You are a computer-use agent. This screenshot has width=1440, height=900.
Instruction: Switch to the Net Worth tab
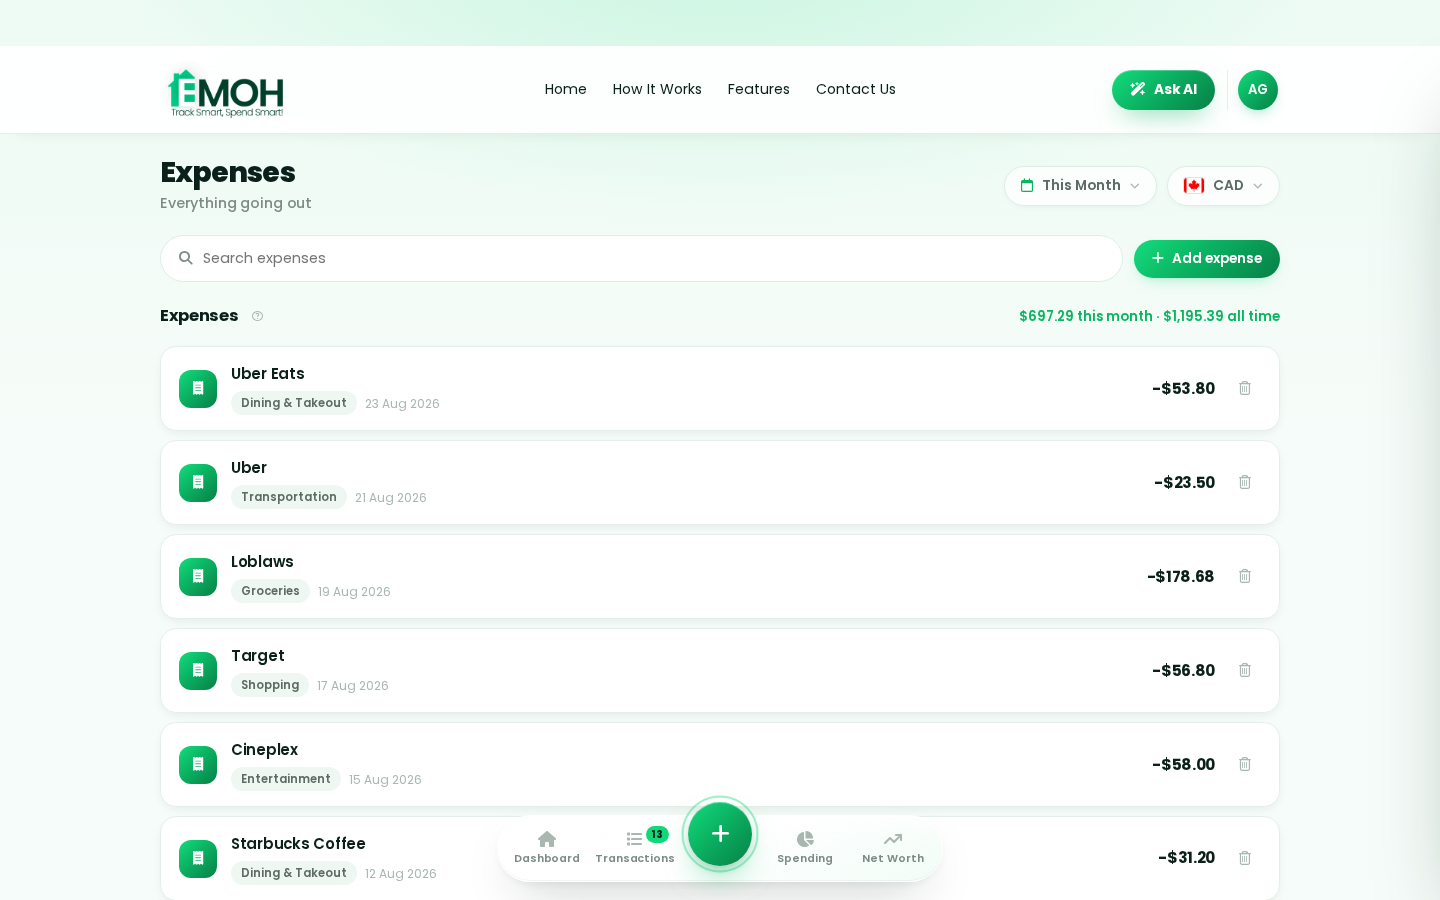pos(893,847)
